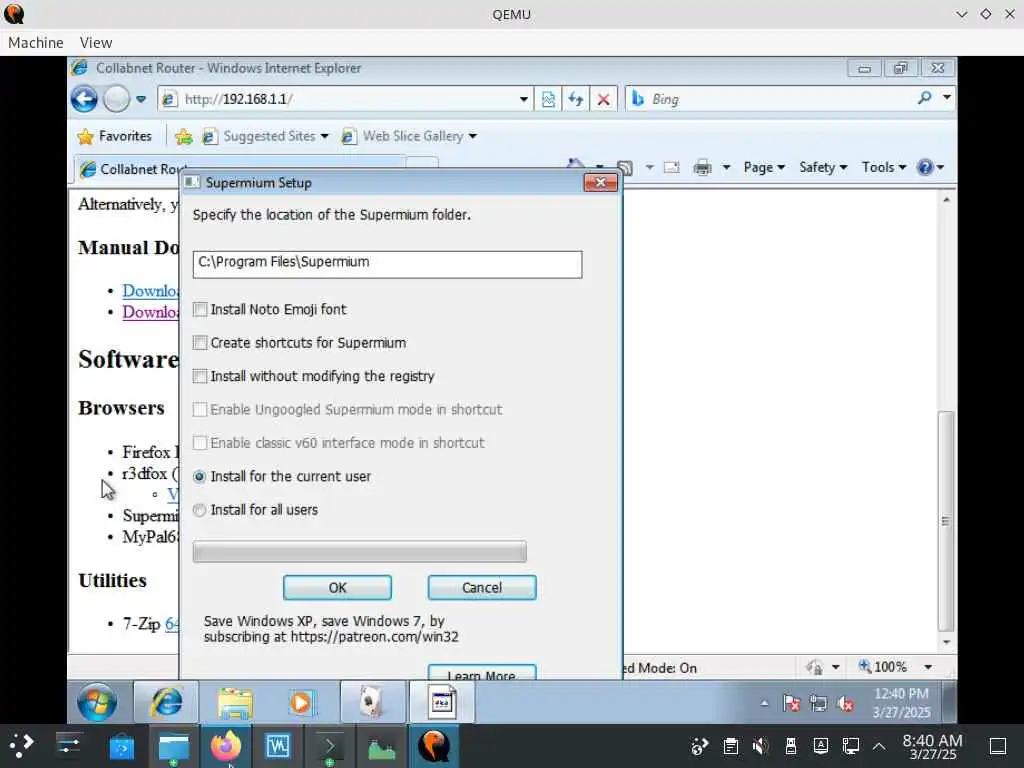Click Cancel in Supermium Setup
1024x768 pixels.
482,588
